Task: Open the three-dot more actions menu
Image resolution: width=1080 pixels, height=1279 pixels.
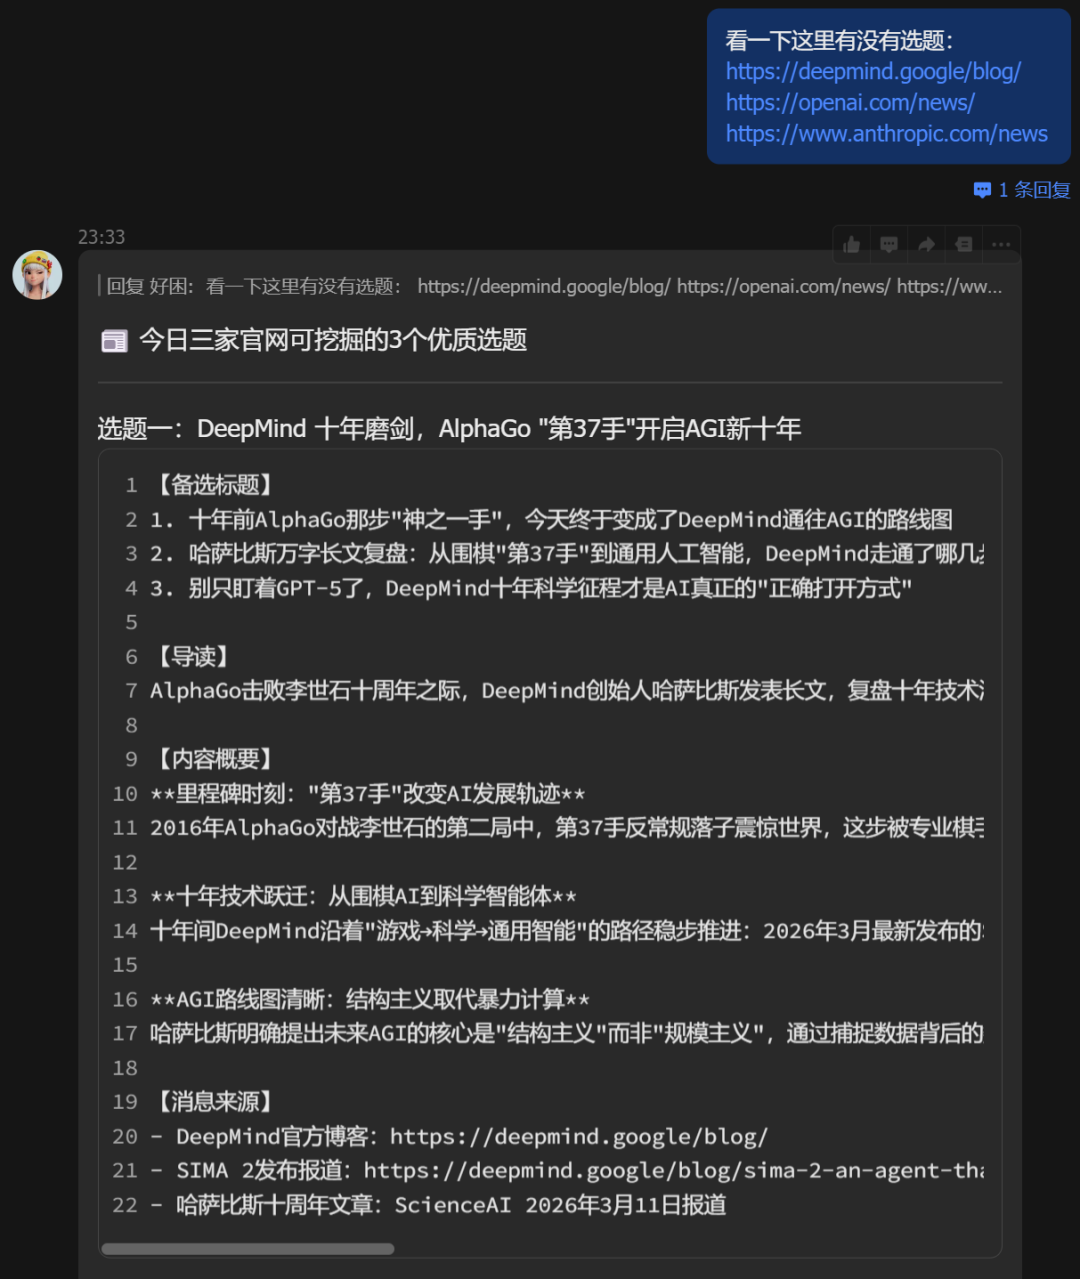Action: (1001, 245)
